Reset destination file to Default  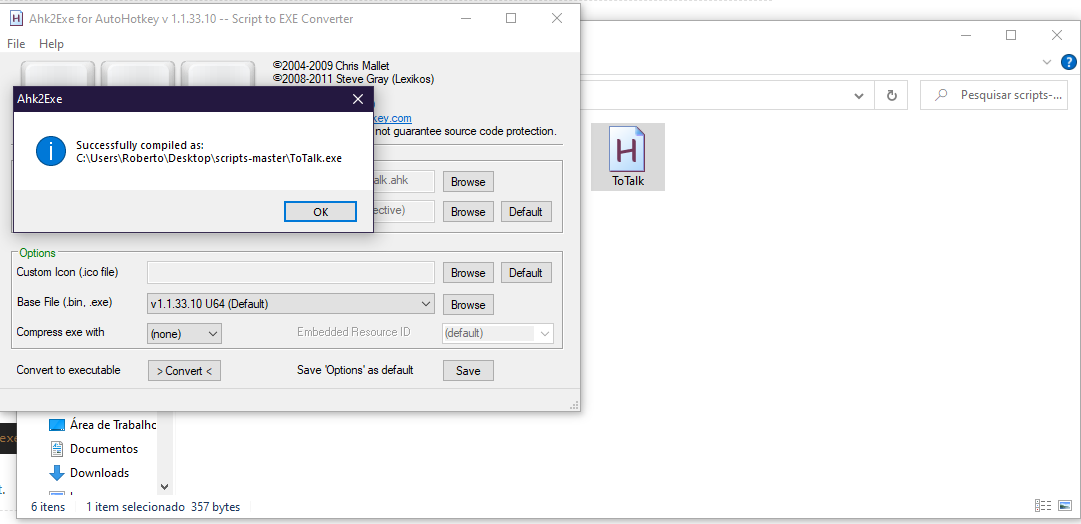click(x=526, y=212)
